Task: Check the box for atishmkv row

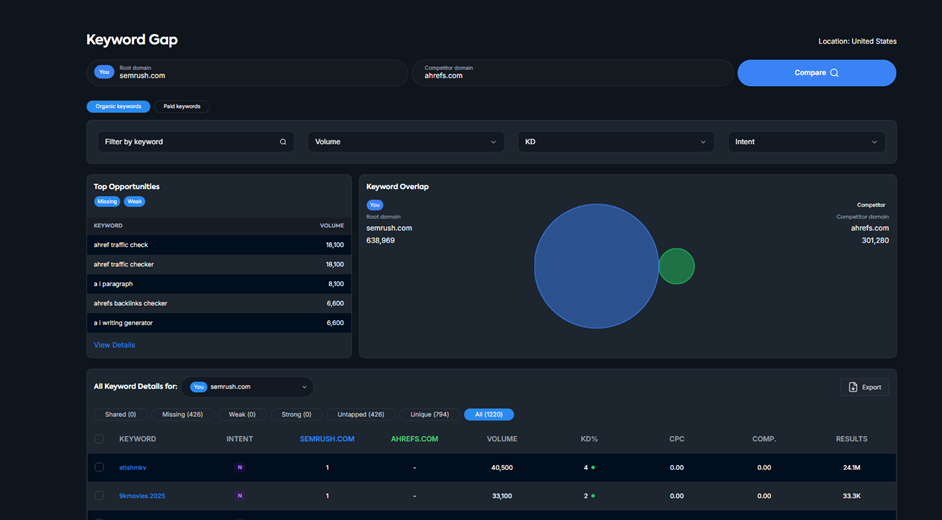Action: click(99, 467)
